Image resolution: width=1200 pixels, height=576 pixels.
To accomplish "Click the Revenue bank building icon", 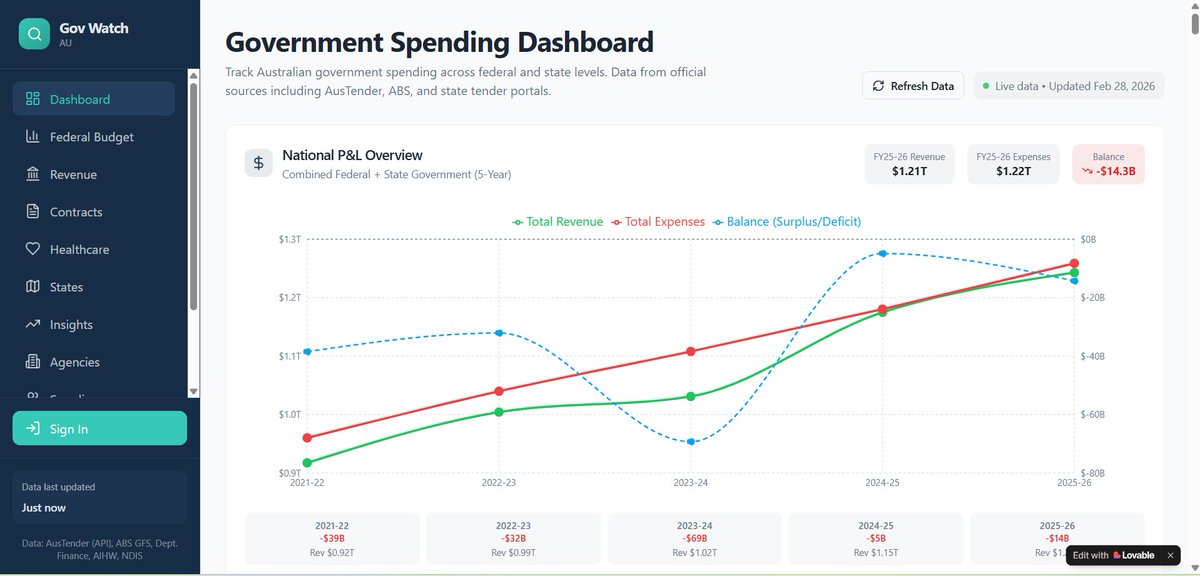I will pos(32,174).
